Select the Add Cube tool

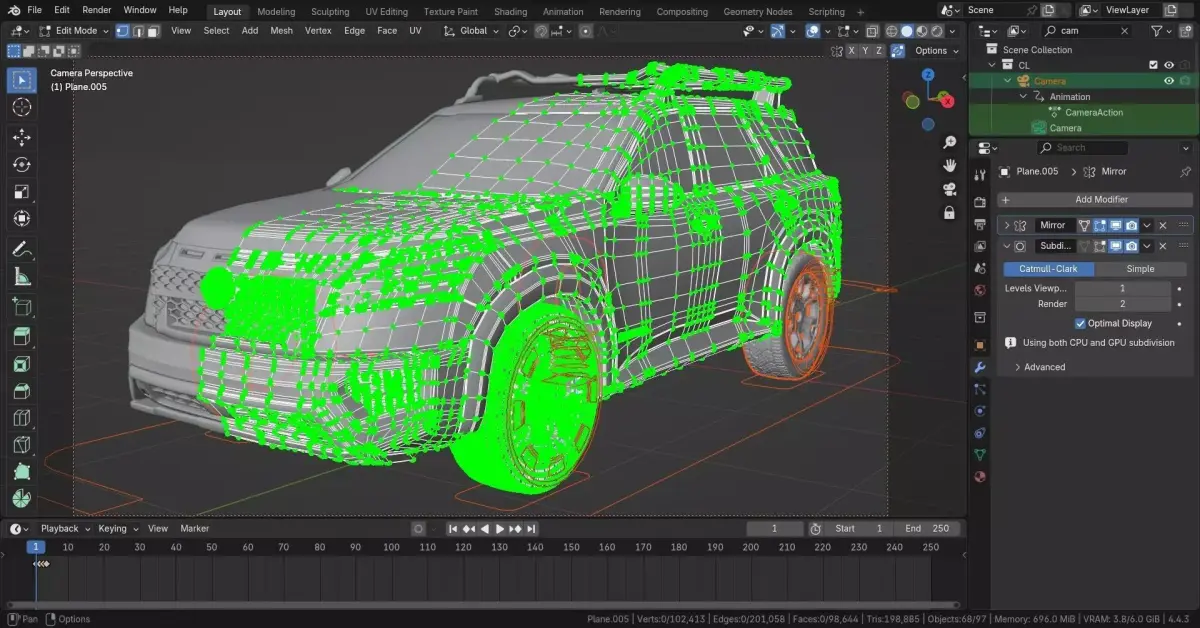coord(22,308)
